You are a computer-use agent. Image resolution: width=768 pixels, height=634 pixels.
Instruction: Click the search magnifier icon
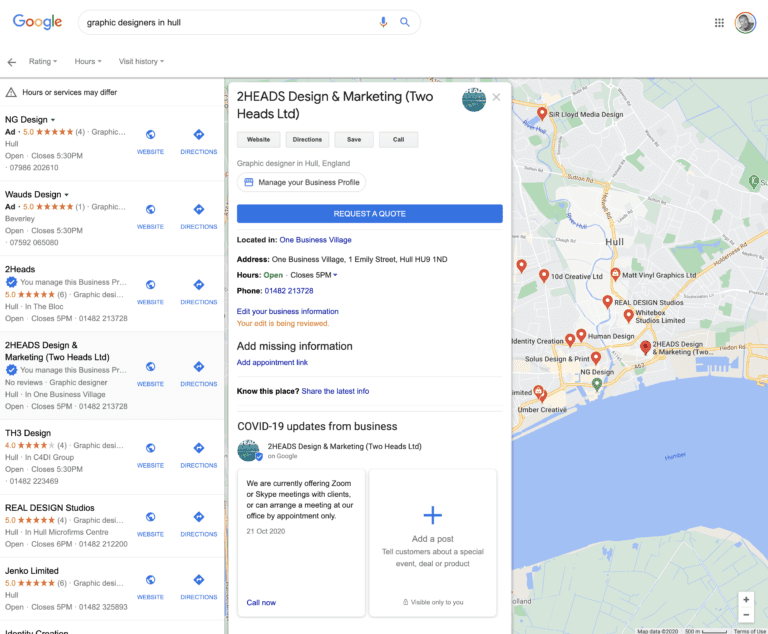pos(405,22)
